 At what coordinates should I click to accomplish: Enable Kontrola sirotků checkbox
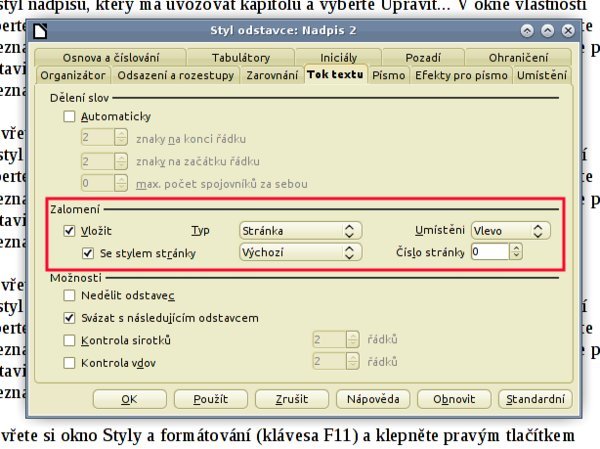pyautogui.click(x=69, y=340)
